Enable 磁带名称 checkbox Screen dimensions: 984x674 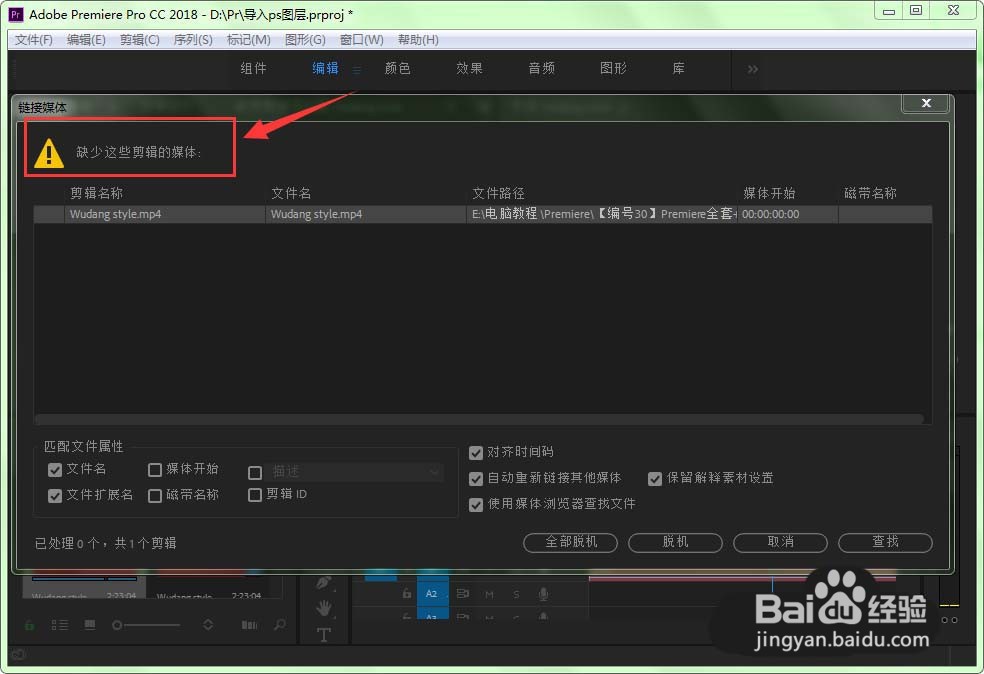point(155,496)
